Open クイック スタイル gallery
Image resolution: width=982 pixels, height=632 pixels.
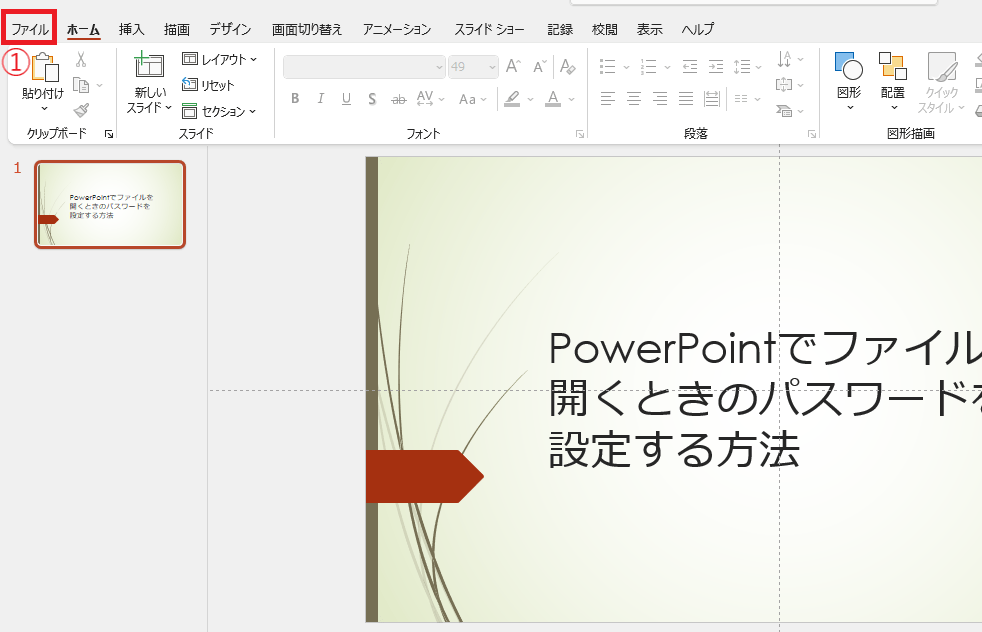941,83
